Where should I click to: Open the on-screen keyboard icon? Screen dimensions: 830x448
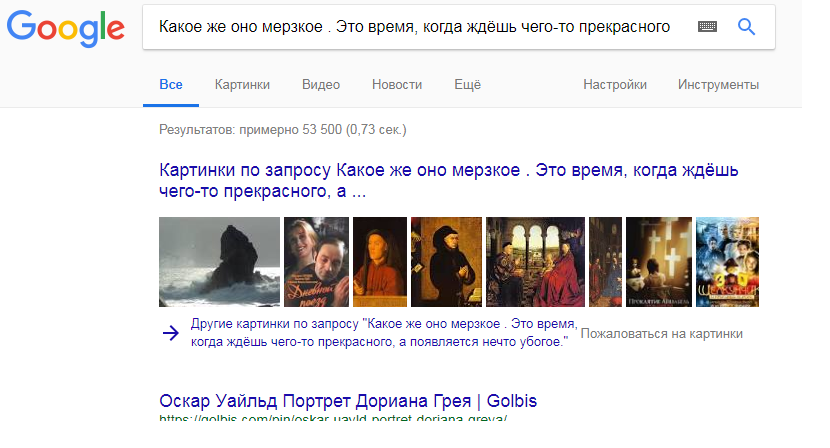707,26
